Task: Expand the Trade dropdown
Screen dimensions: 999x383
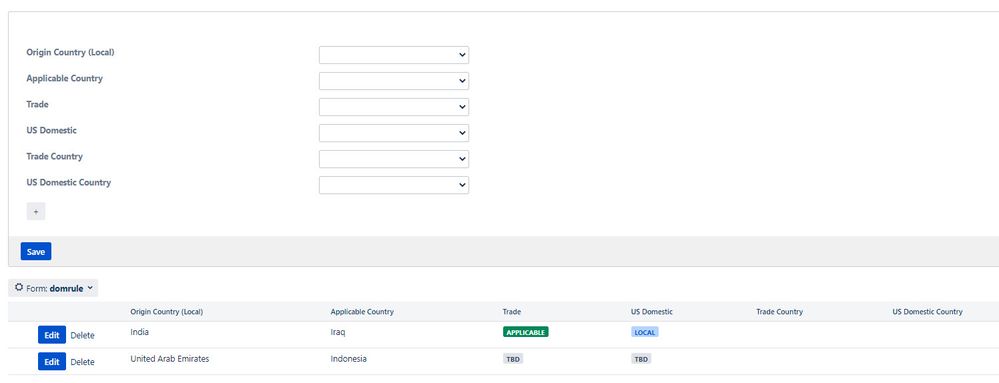Action: (x=394, y=107)
